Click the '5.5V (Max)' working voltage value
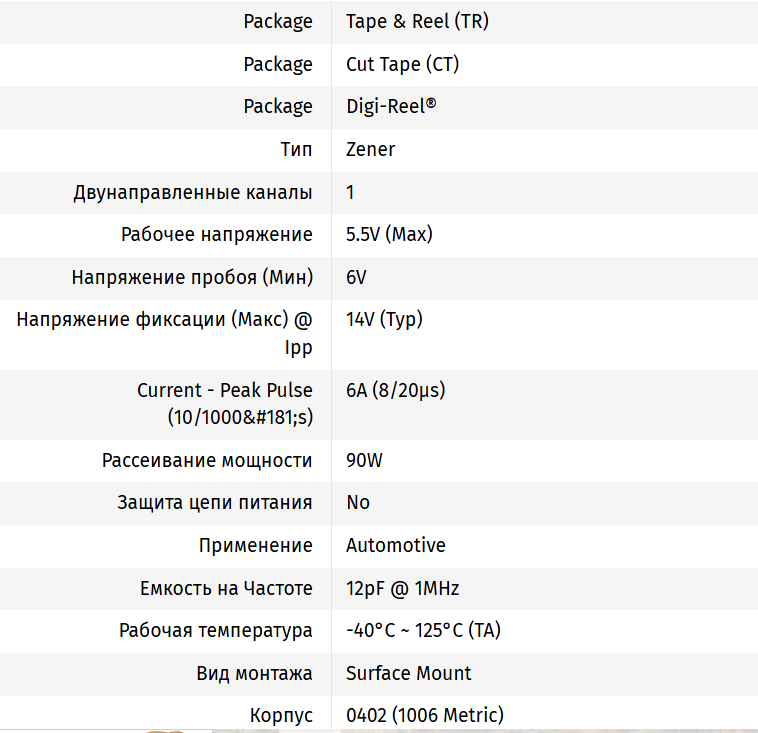 389,234
